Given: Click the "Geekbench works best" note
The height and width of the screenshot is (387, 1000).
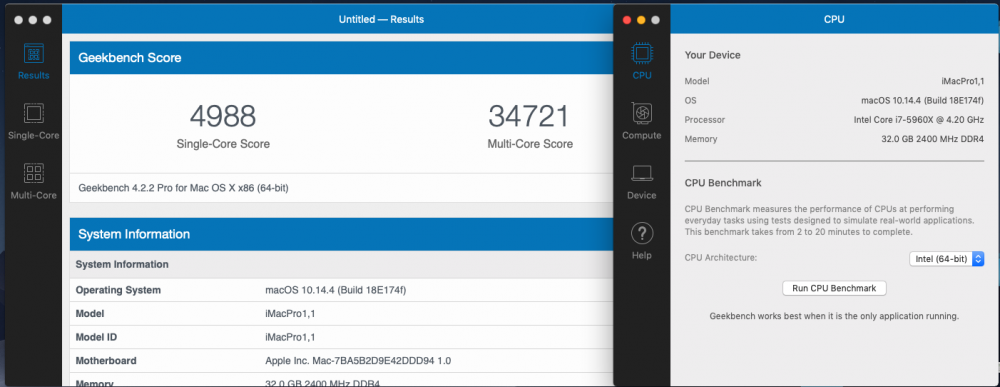Looking at the screenshot, I should coord(834,316).
